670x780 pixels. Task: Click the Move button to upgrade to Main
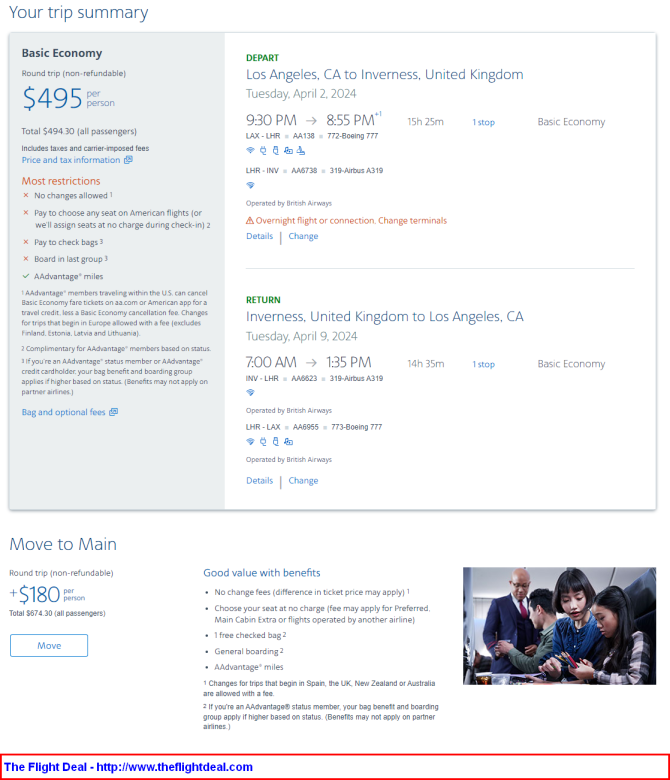[x=49, y=645]
